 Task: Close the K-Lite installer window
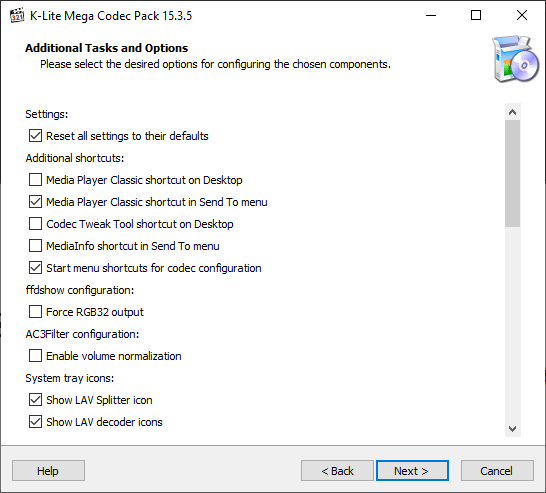522,16
